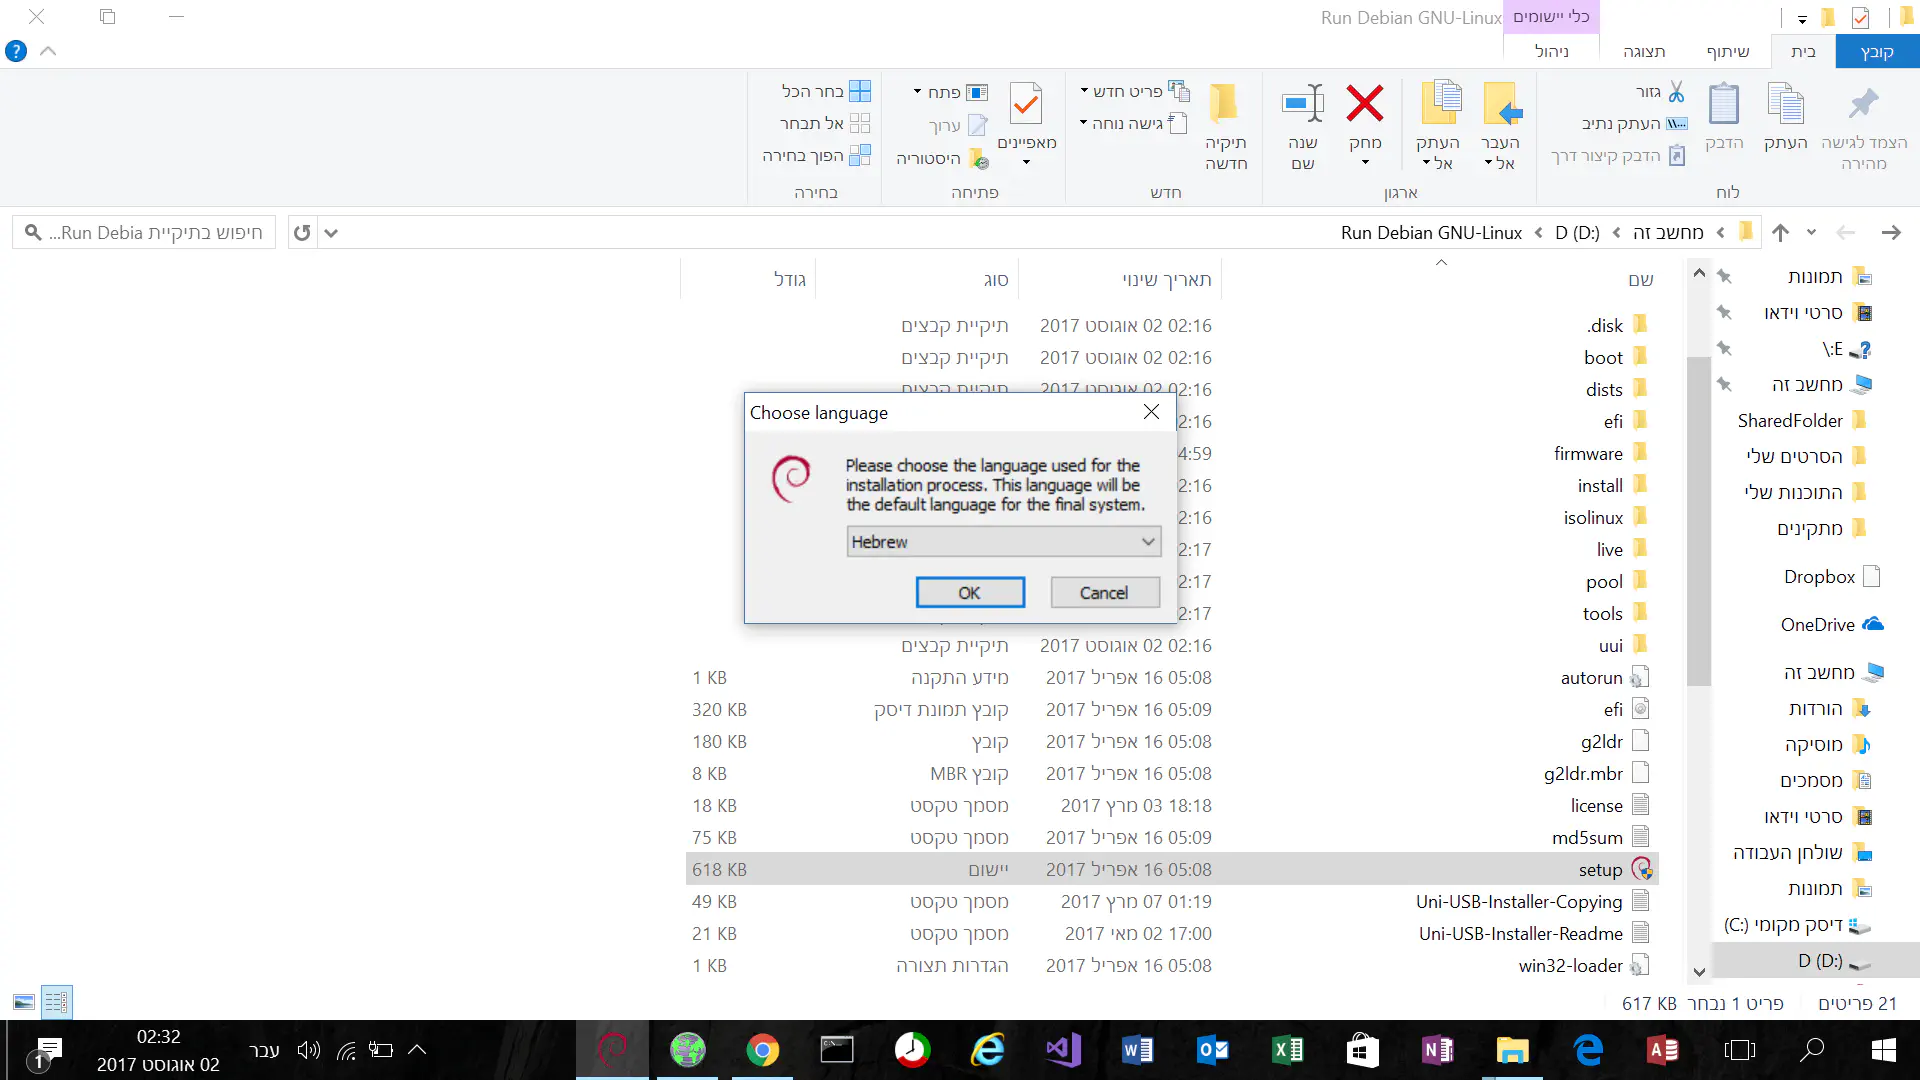Click the Rename icon in ribbon
The image size is (1920, 1080).
point(1302,104)
